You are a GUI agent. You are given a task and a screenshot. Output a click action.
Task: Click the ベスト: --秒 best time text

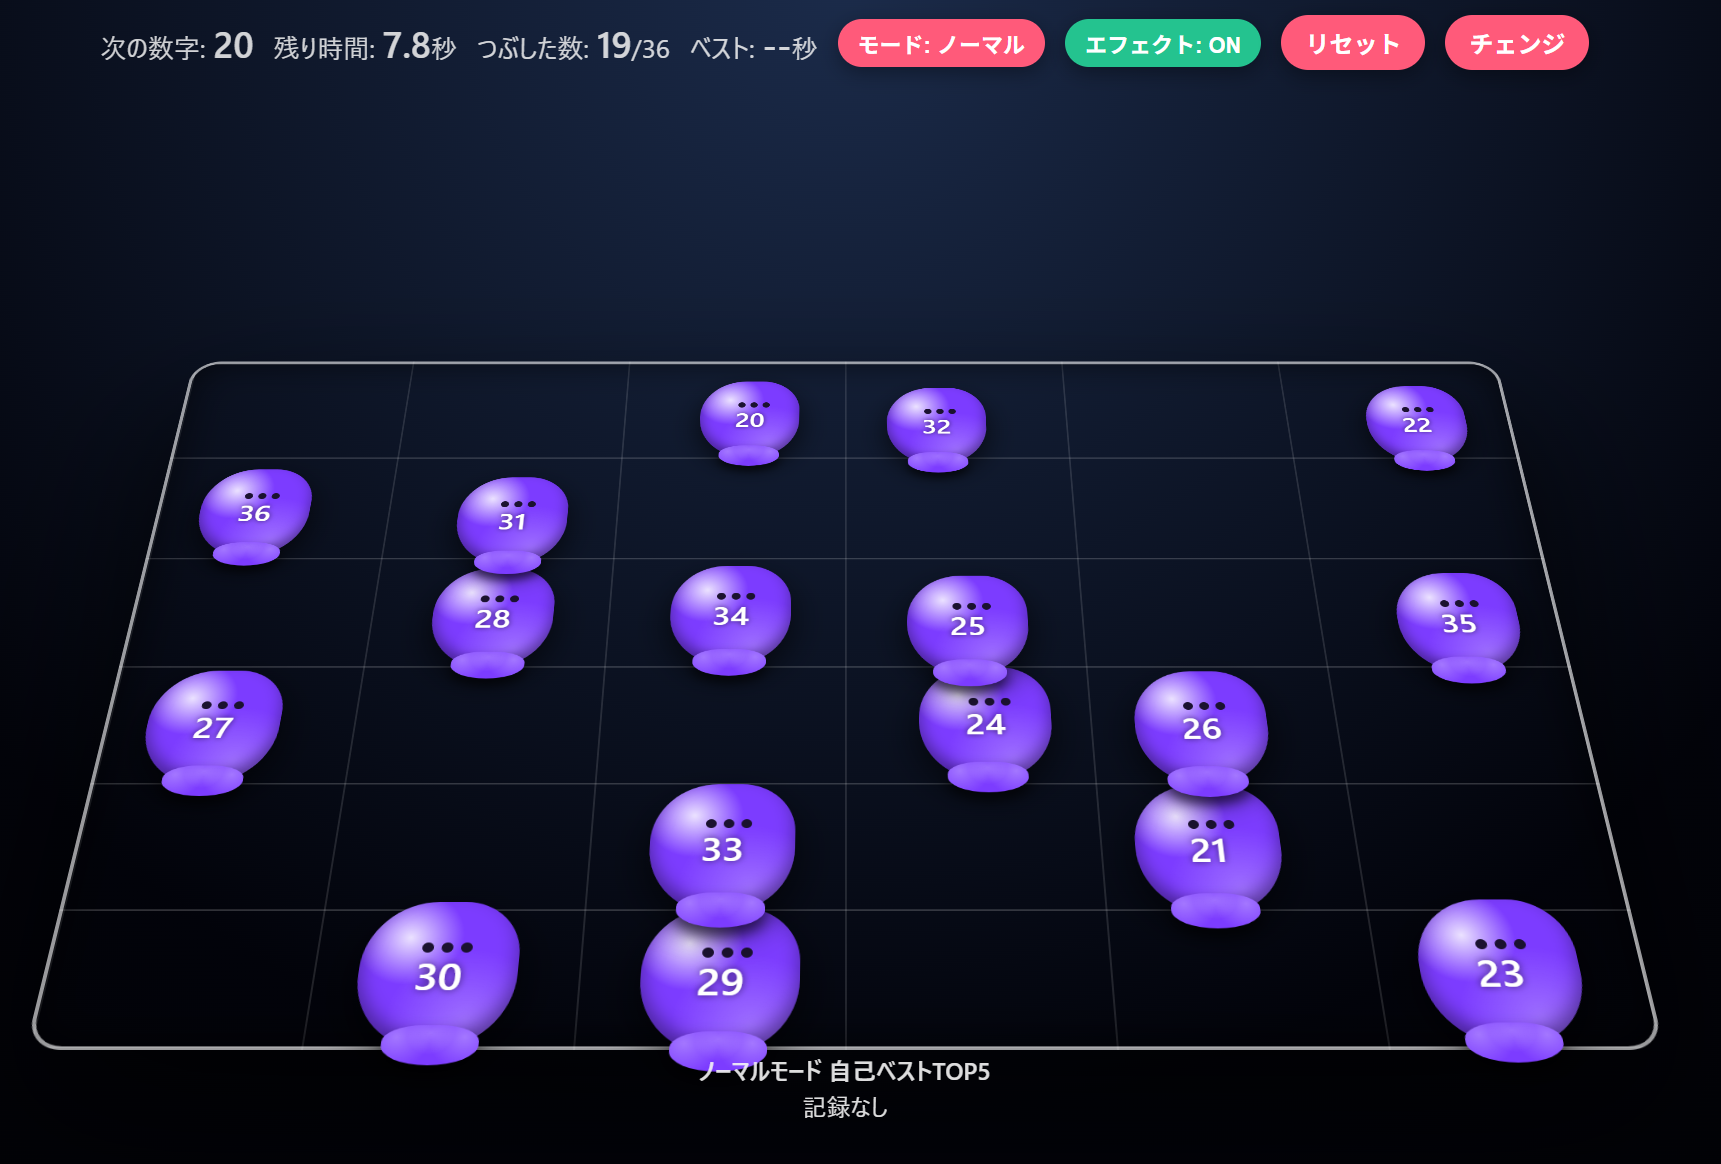[x=753, y=47]
